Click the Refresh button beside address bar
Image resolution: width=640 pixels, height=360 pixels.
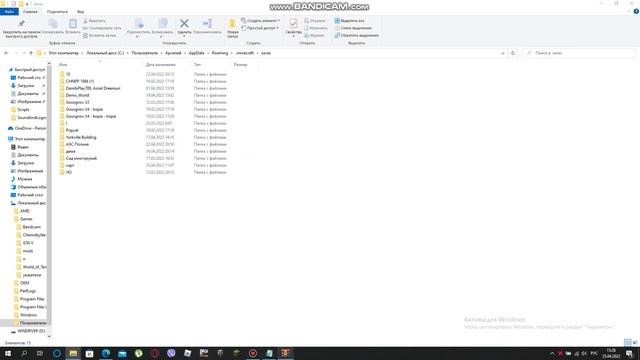pos(513,53)
